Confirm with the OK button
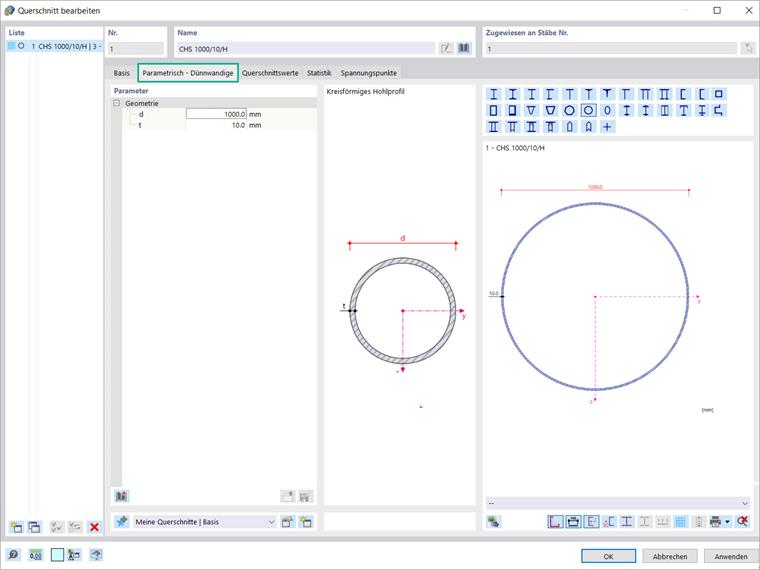 pyautogui.click(x=608, y=556)
